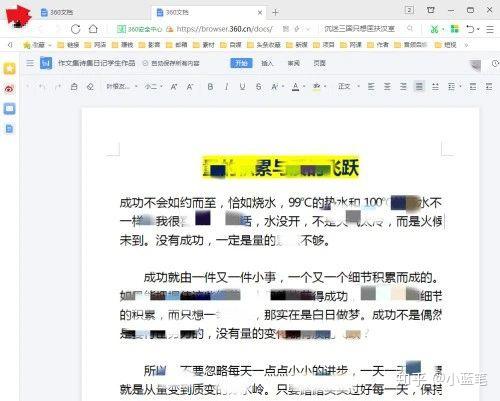Click the redo arrow in the toolbar
The image size is (500, 401).
click(x=58, y=87)
